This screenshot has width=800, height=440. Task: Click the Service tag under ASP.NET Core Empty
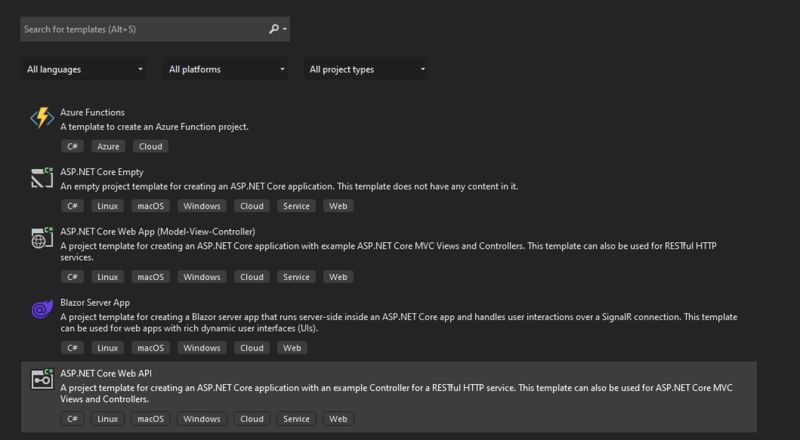pos(296,206)
